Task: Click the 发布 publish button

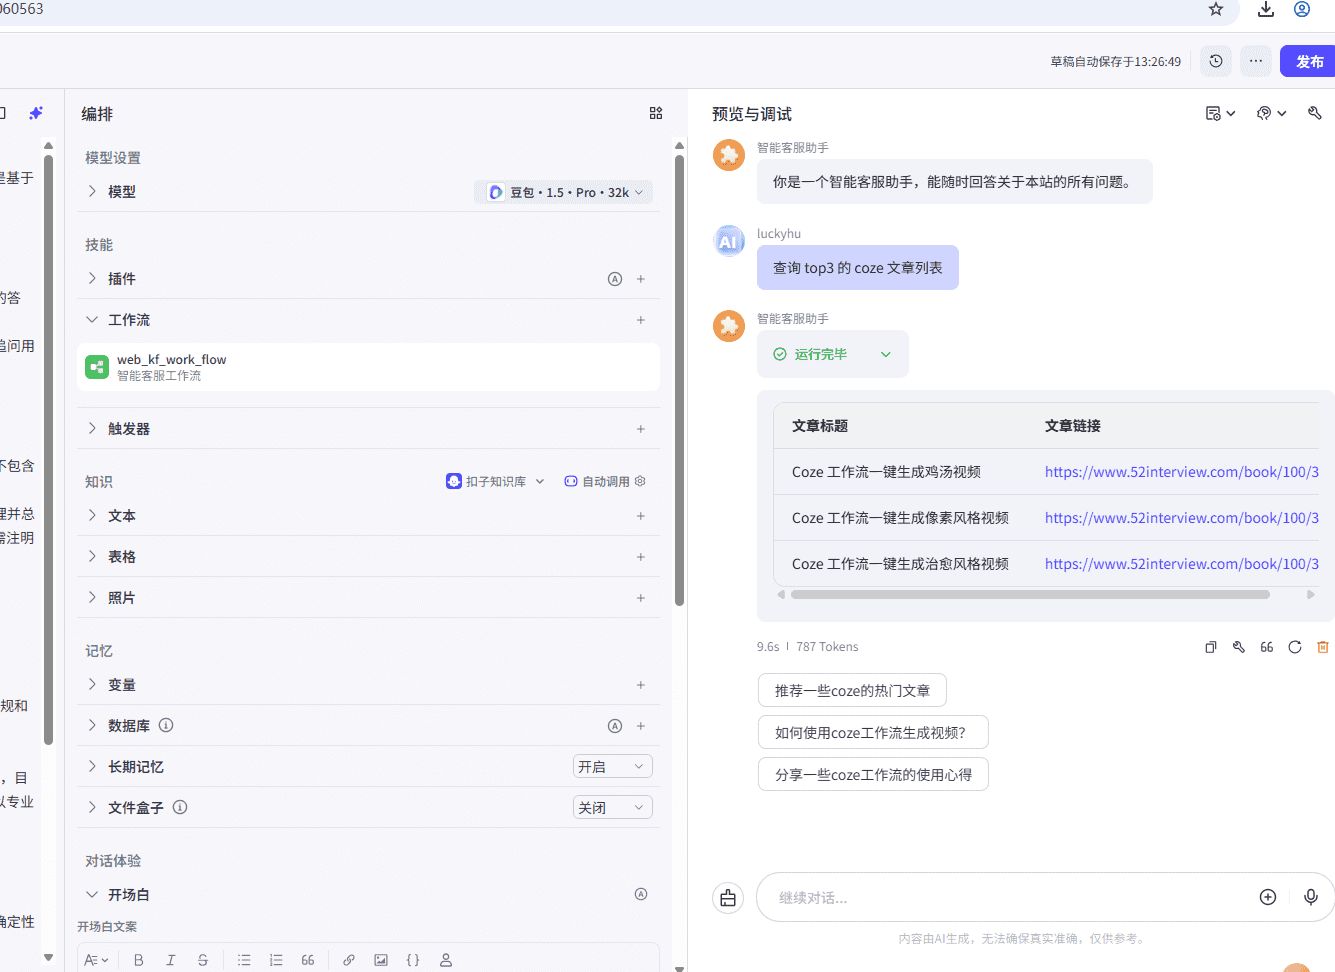Action: 1309,61
